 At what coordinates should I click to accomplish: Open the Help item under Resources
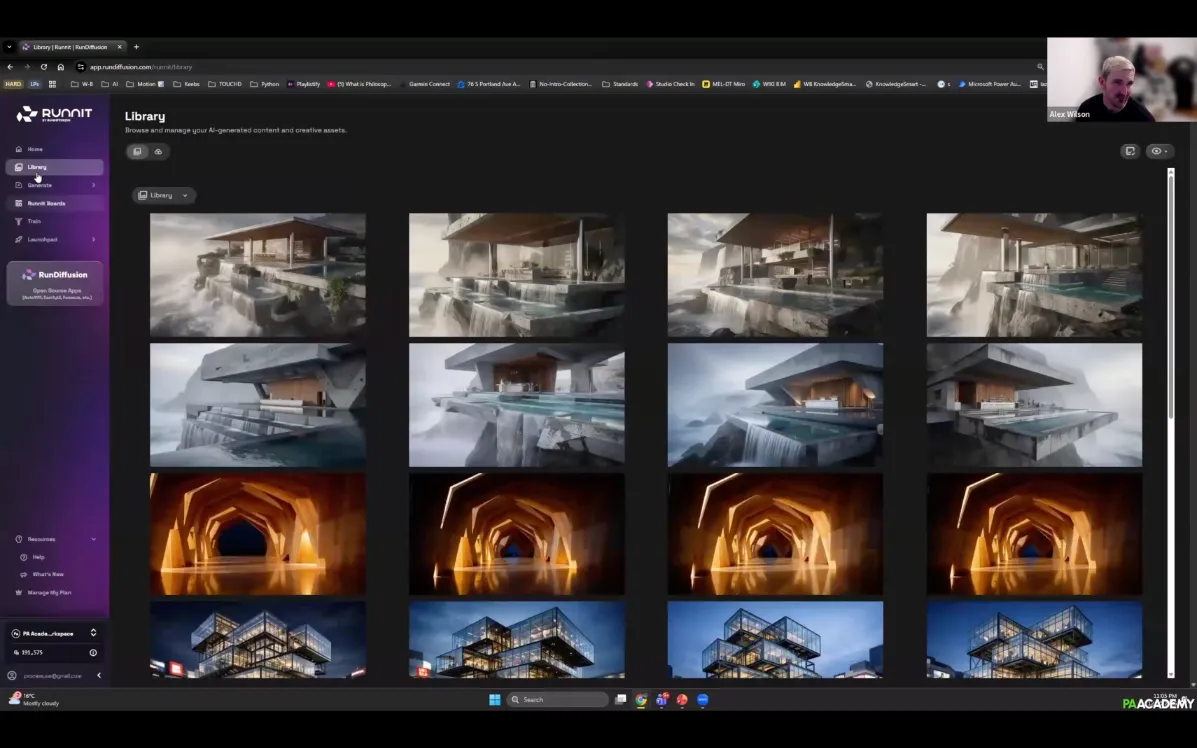[38, 557]
